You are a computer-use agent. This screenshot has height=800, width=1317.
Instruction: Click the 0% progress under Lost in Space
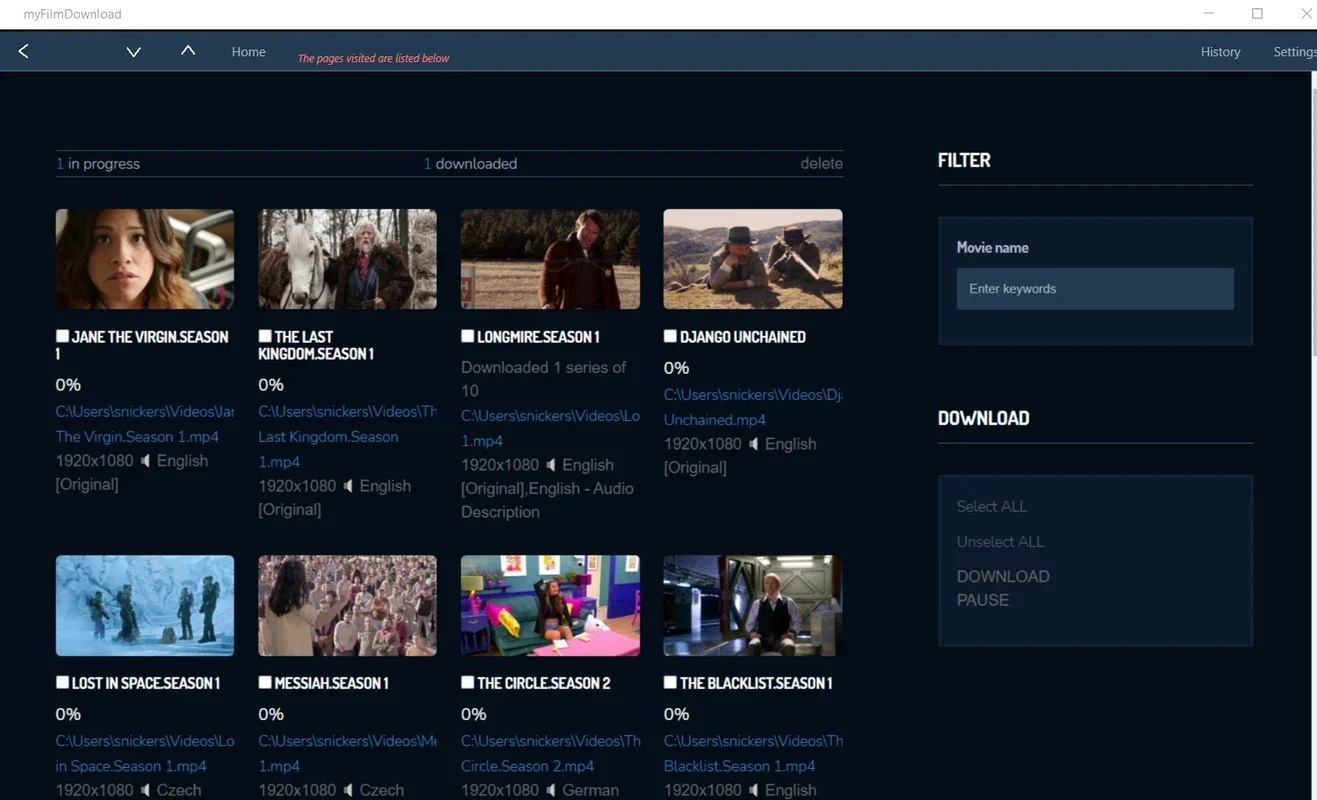coord(68,714)
